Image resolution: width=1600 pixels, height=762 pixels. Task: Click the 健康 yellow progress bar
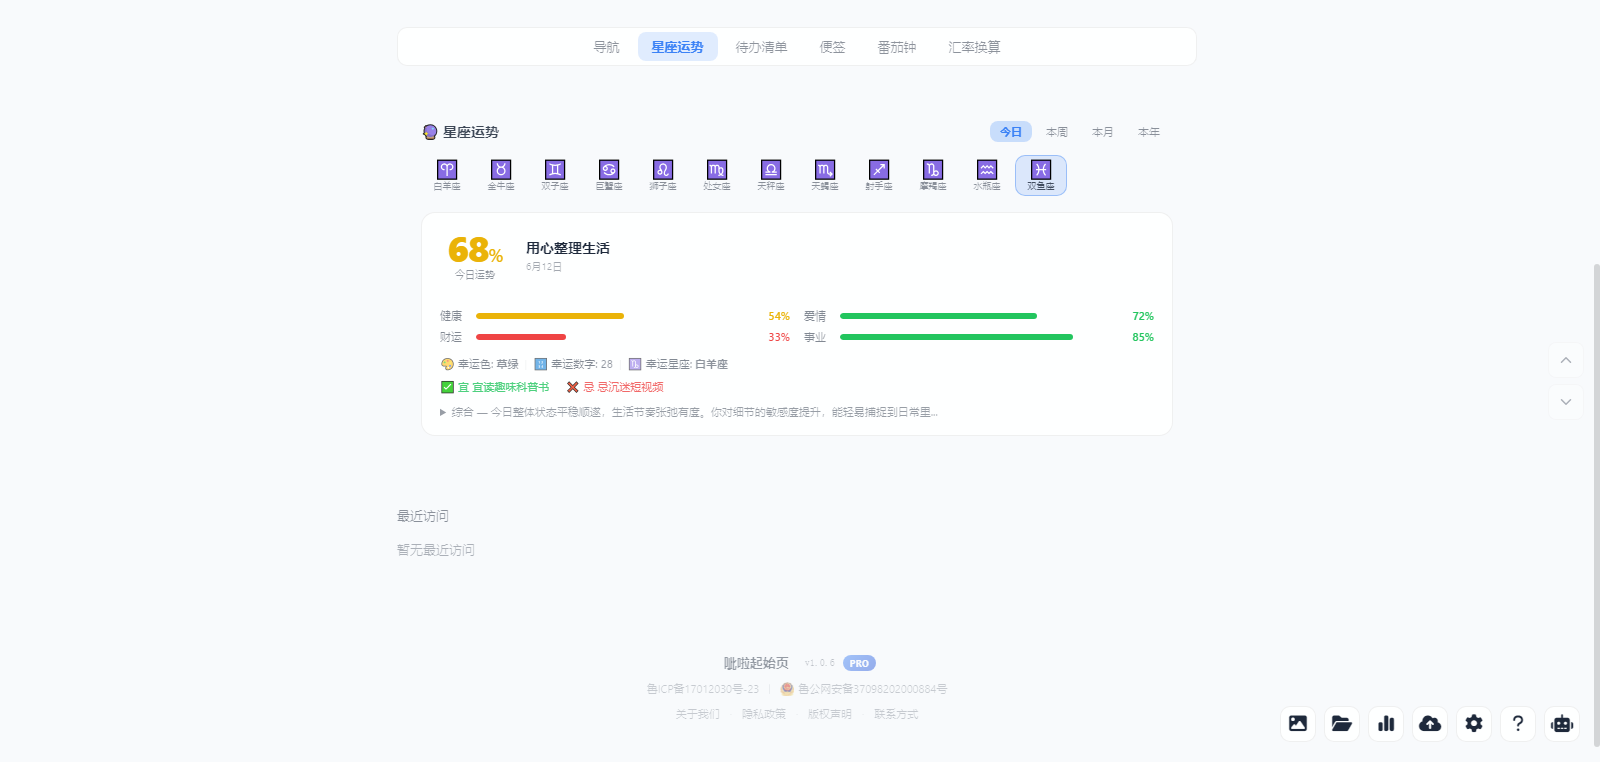(550, 316)
